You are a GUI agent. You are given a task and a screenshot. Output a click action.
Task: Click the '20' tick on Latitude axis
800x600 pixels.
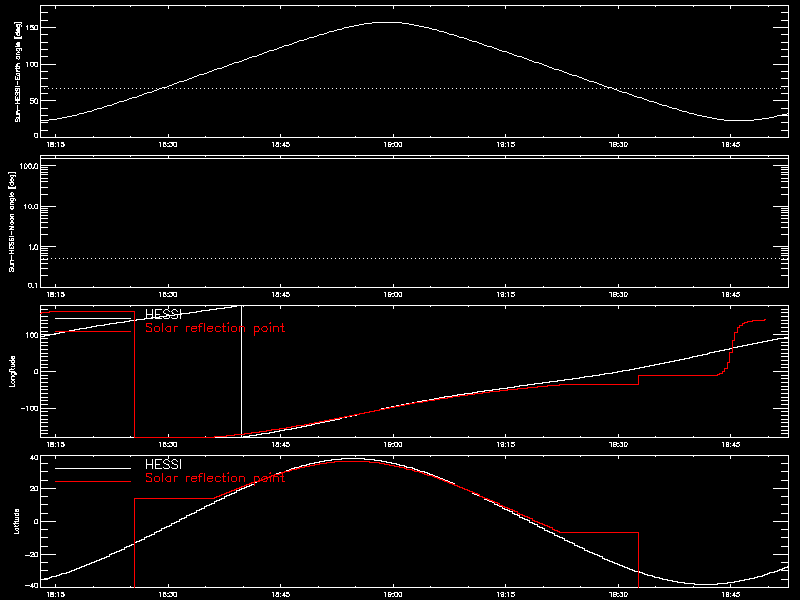pos(34,489)
